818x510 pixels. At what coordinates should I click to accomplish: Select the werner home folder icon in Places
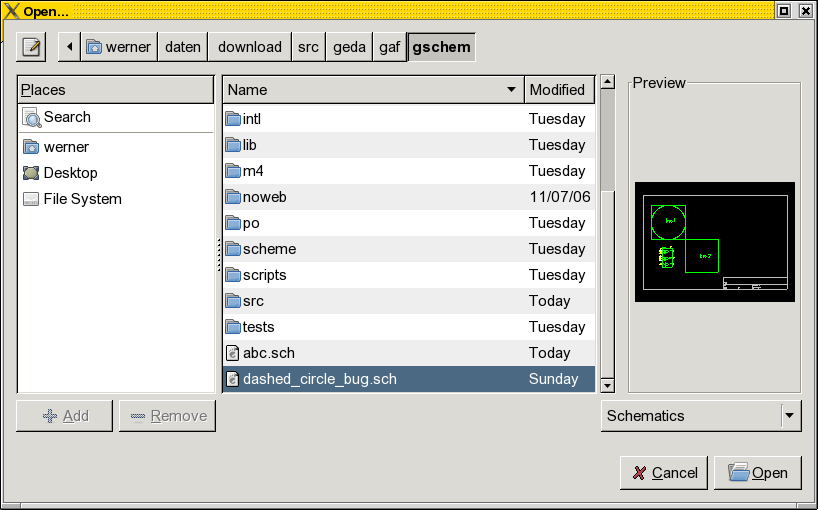pos(32,147)
